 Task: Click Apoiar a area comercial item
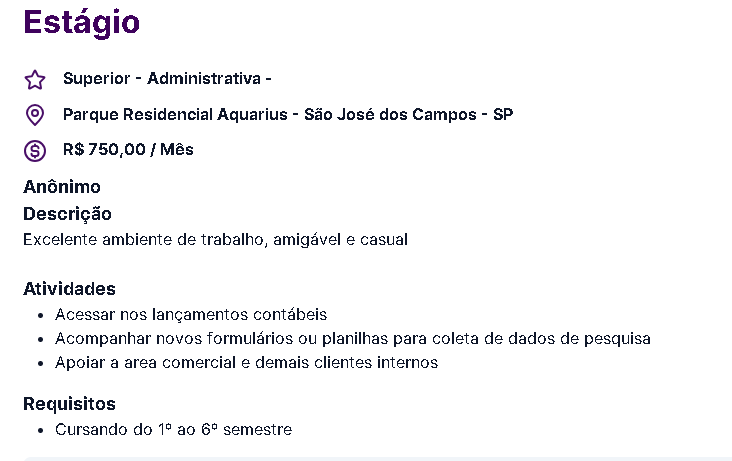click(x=246, y=362)
